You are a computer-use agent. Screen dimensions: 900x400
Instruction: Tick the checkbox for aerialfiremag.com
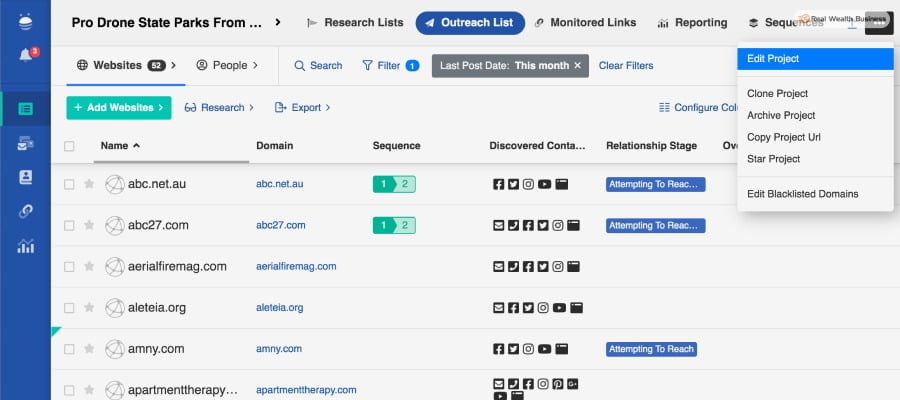point(69,267)
